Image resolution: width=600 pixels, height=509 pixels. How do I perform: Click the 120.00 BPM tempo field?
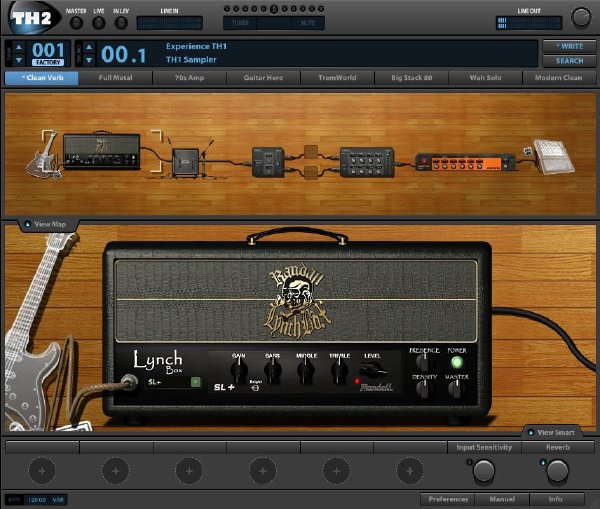click(37, 500)
